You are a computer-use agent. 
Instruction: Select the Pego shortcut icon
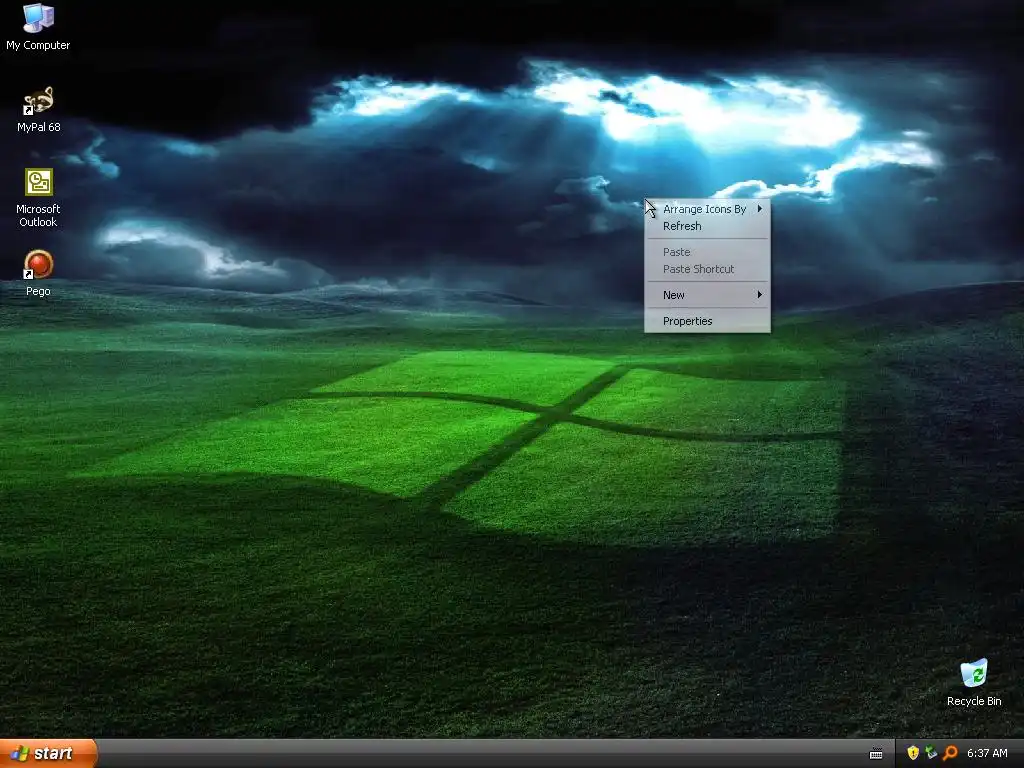pos(38,273)
